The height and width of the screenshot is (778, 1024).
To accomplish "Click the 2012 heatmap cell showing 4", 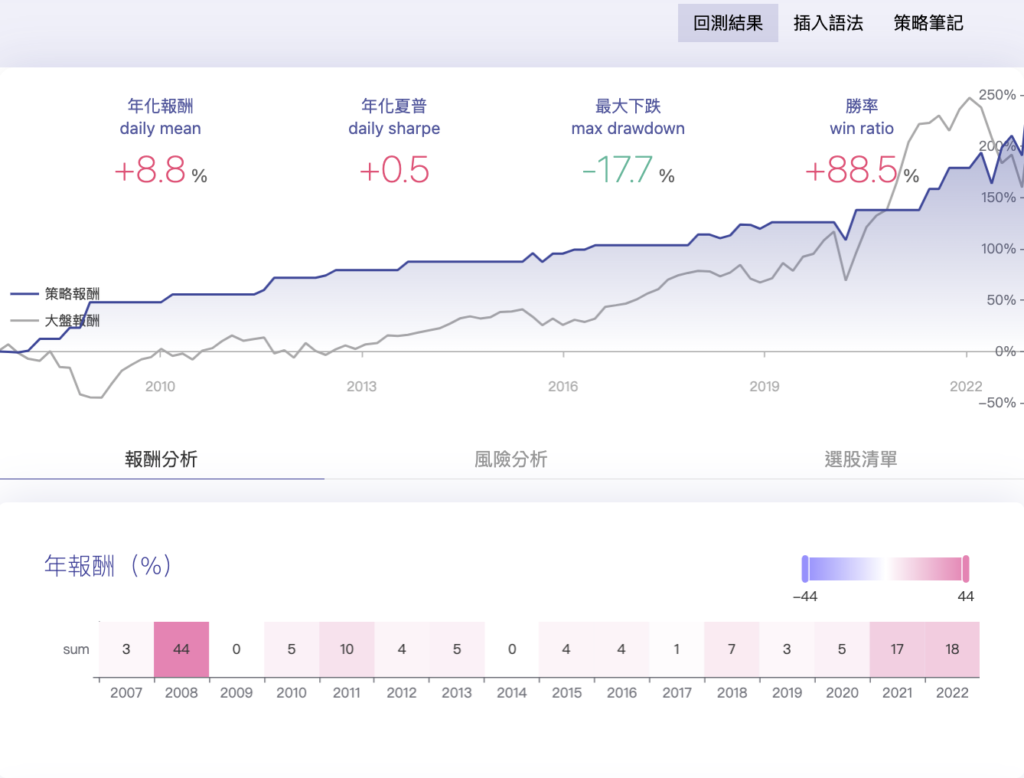I will point(402,649).
